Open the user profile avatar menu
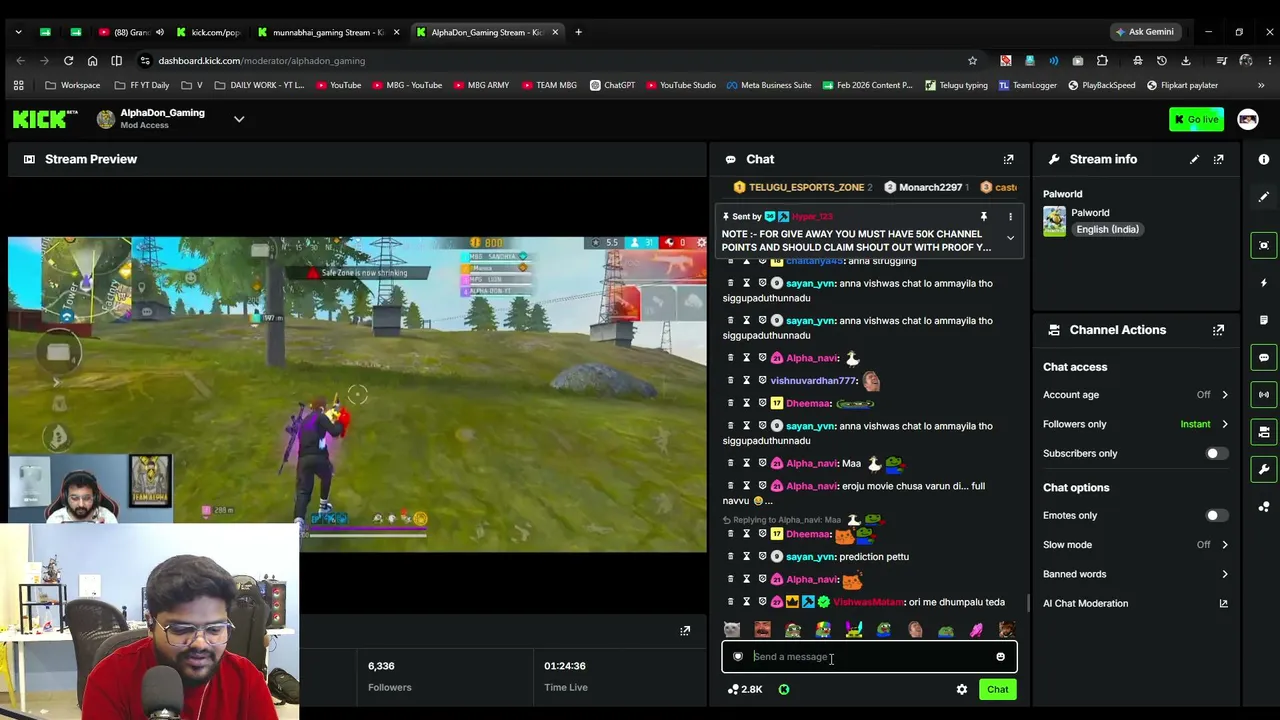Screen dimensions: 1280x720 tap(1248, 120)
